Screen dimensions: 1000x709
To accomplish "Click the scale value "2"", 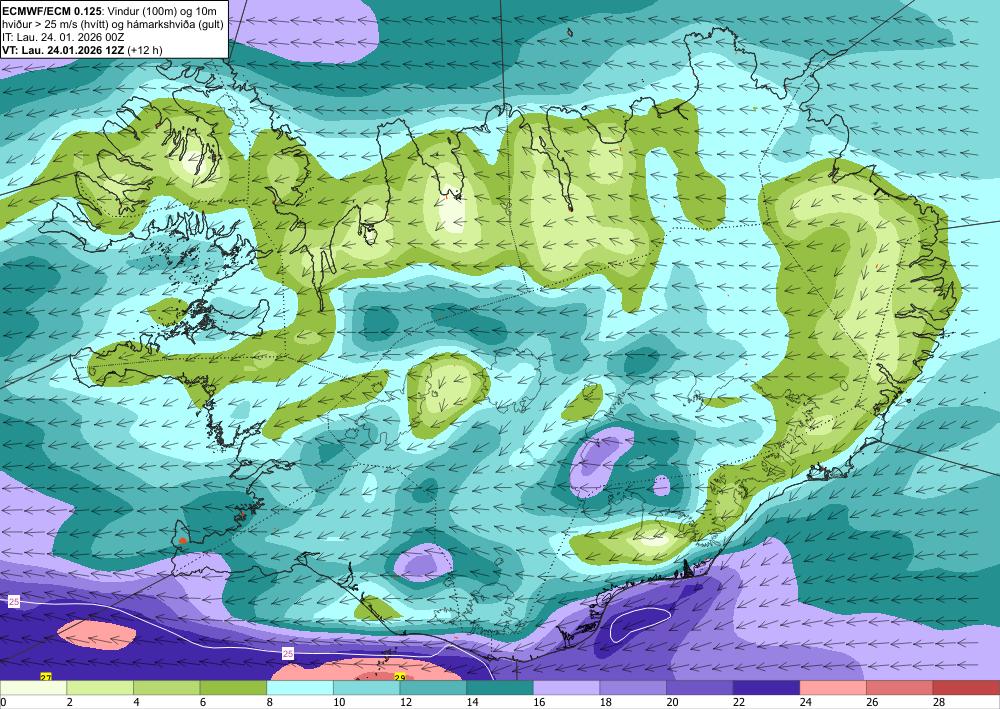I will 69,703.
